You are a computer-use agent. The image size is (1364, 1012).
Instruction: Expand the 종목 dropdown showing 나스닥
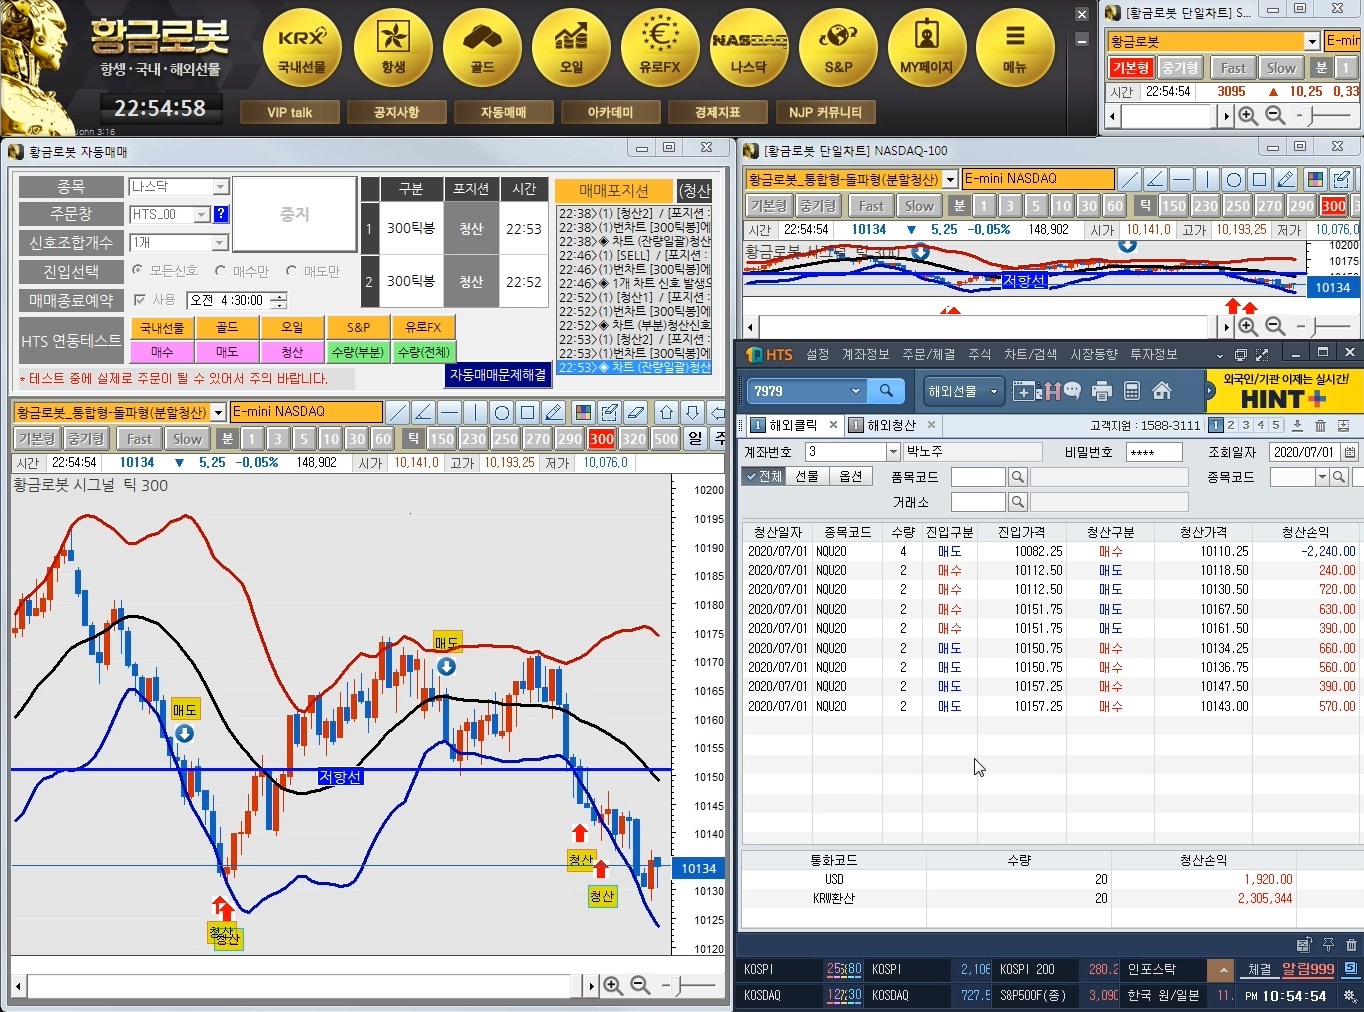click(221, 187)
